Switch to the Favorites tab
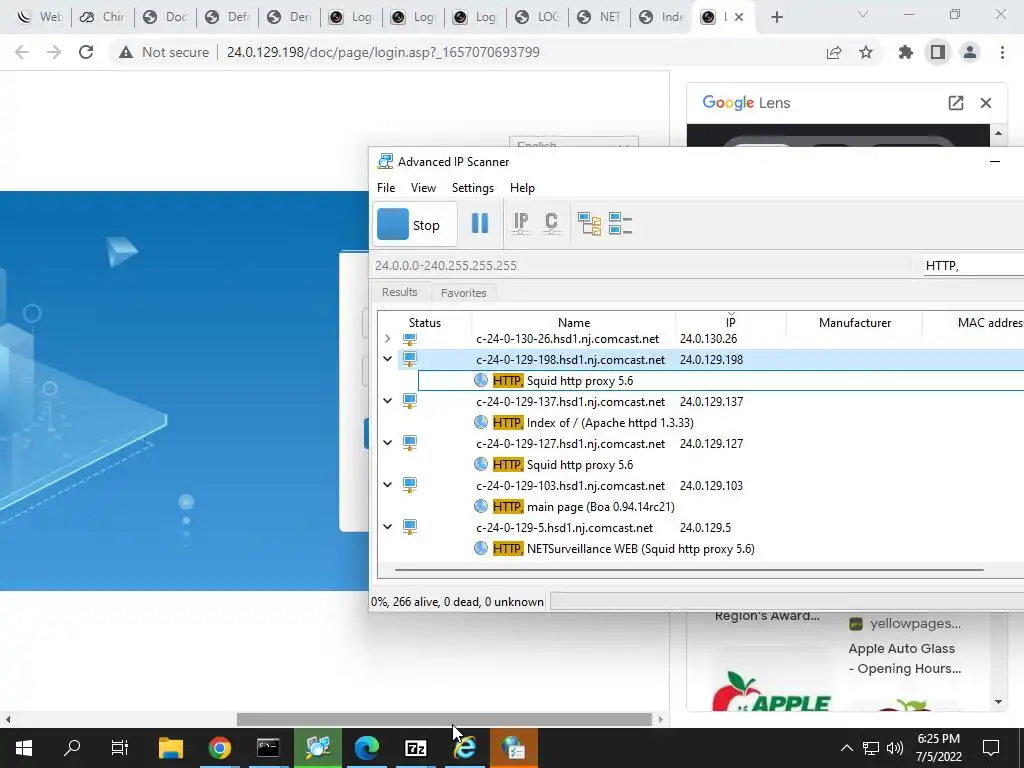This screenshot has height=768, width=1024. (x=464, y=293)
